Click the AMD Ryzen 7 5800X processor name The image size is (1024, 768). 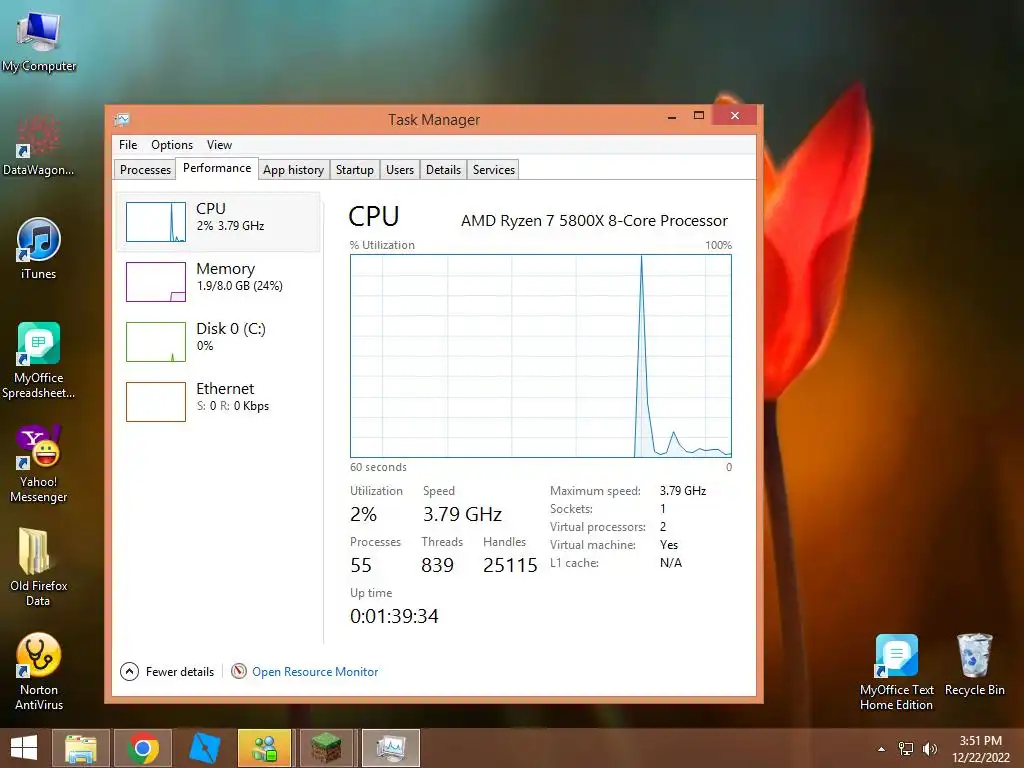pos(594,221)
